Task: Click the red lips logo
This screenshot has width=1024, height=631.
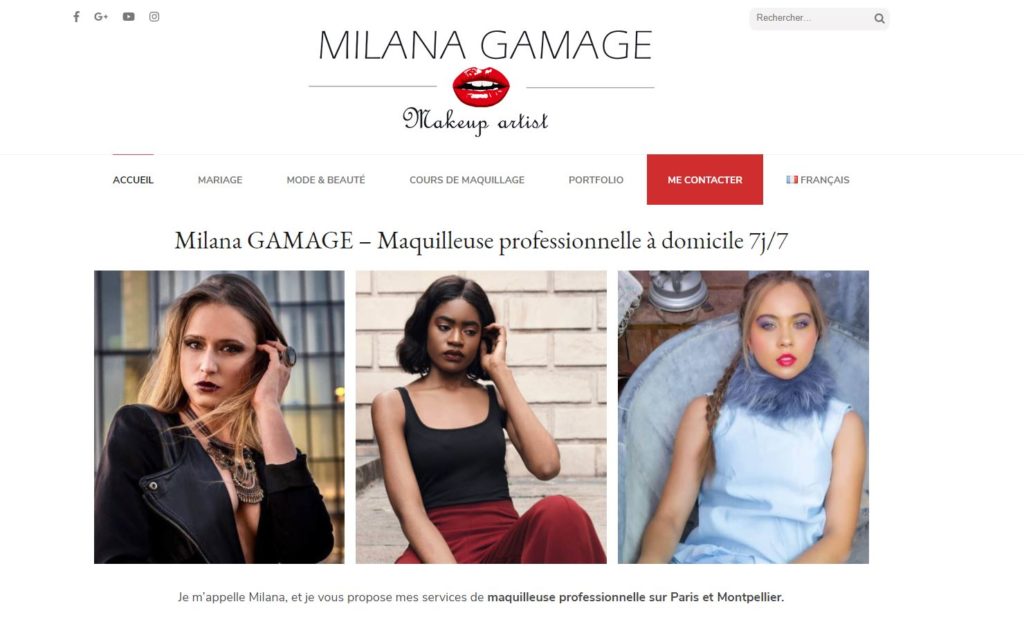Action: (481, 87)
